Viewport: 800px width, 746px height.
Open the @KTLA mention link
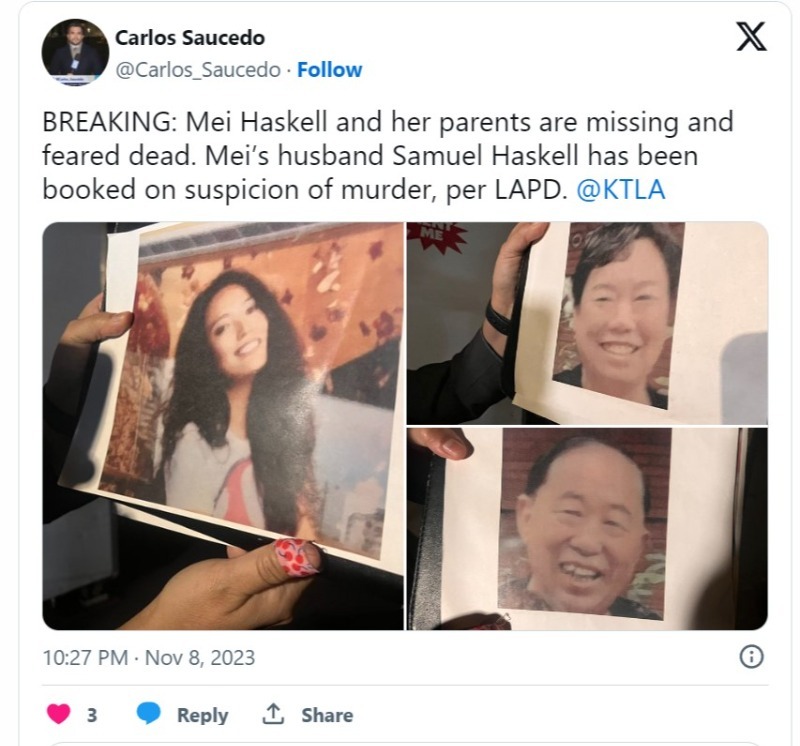click(x=621, y=190)
